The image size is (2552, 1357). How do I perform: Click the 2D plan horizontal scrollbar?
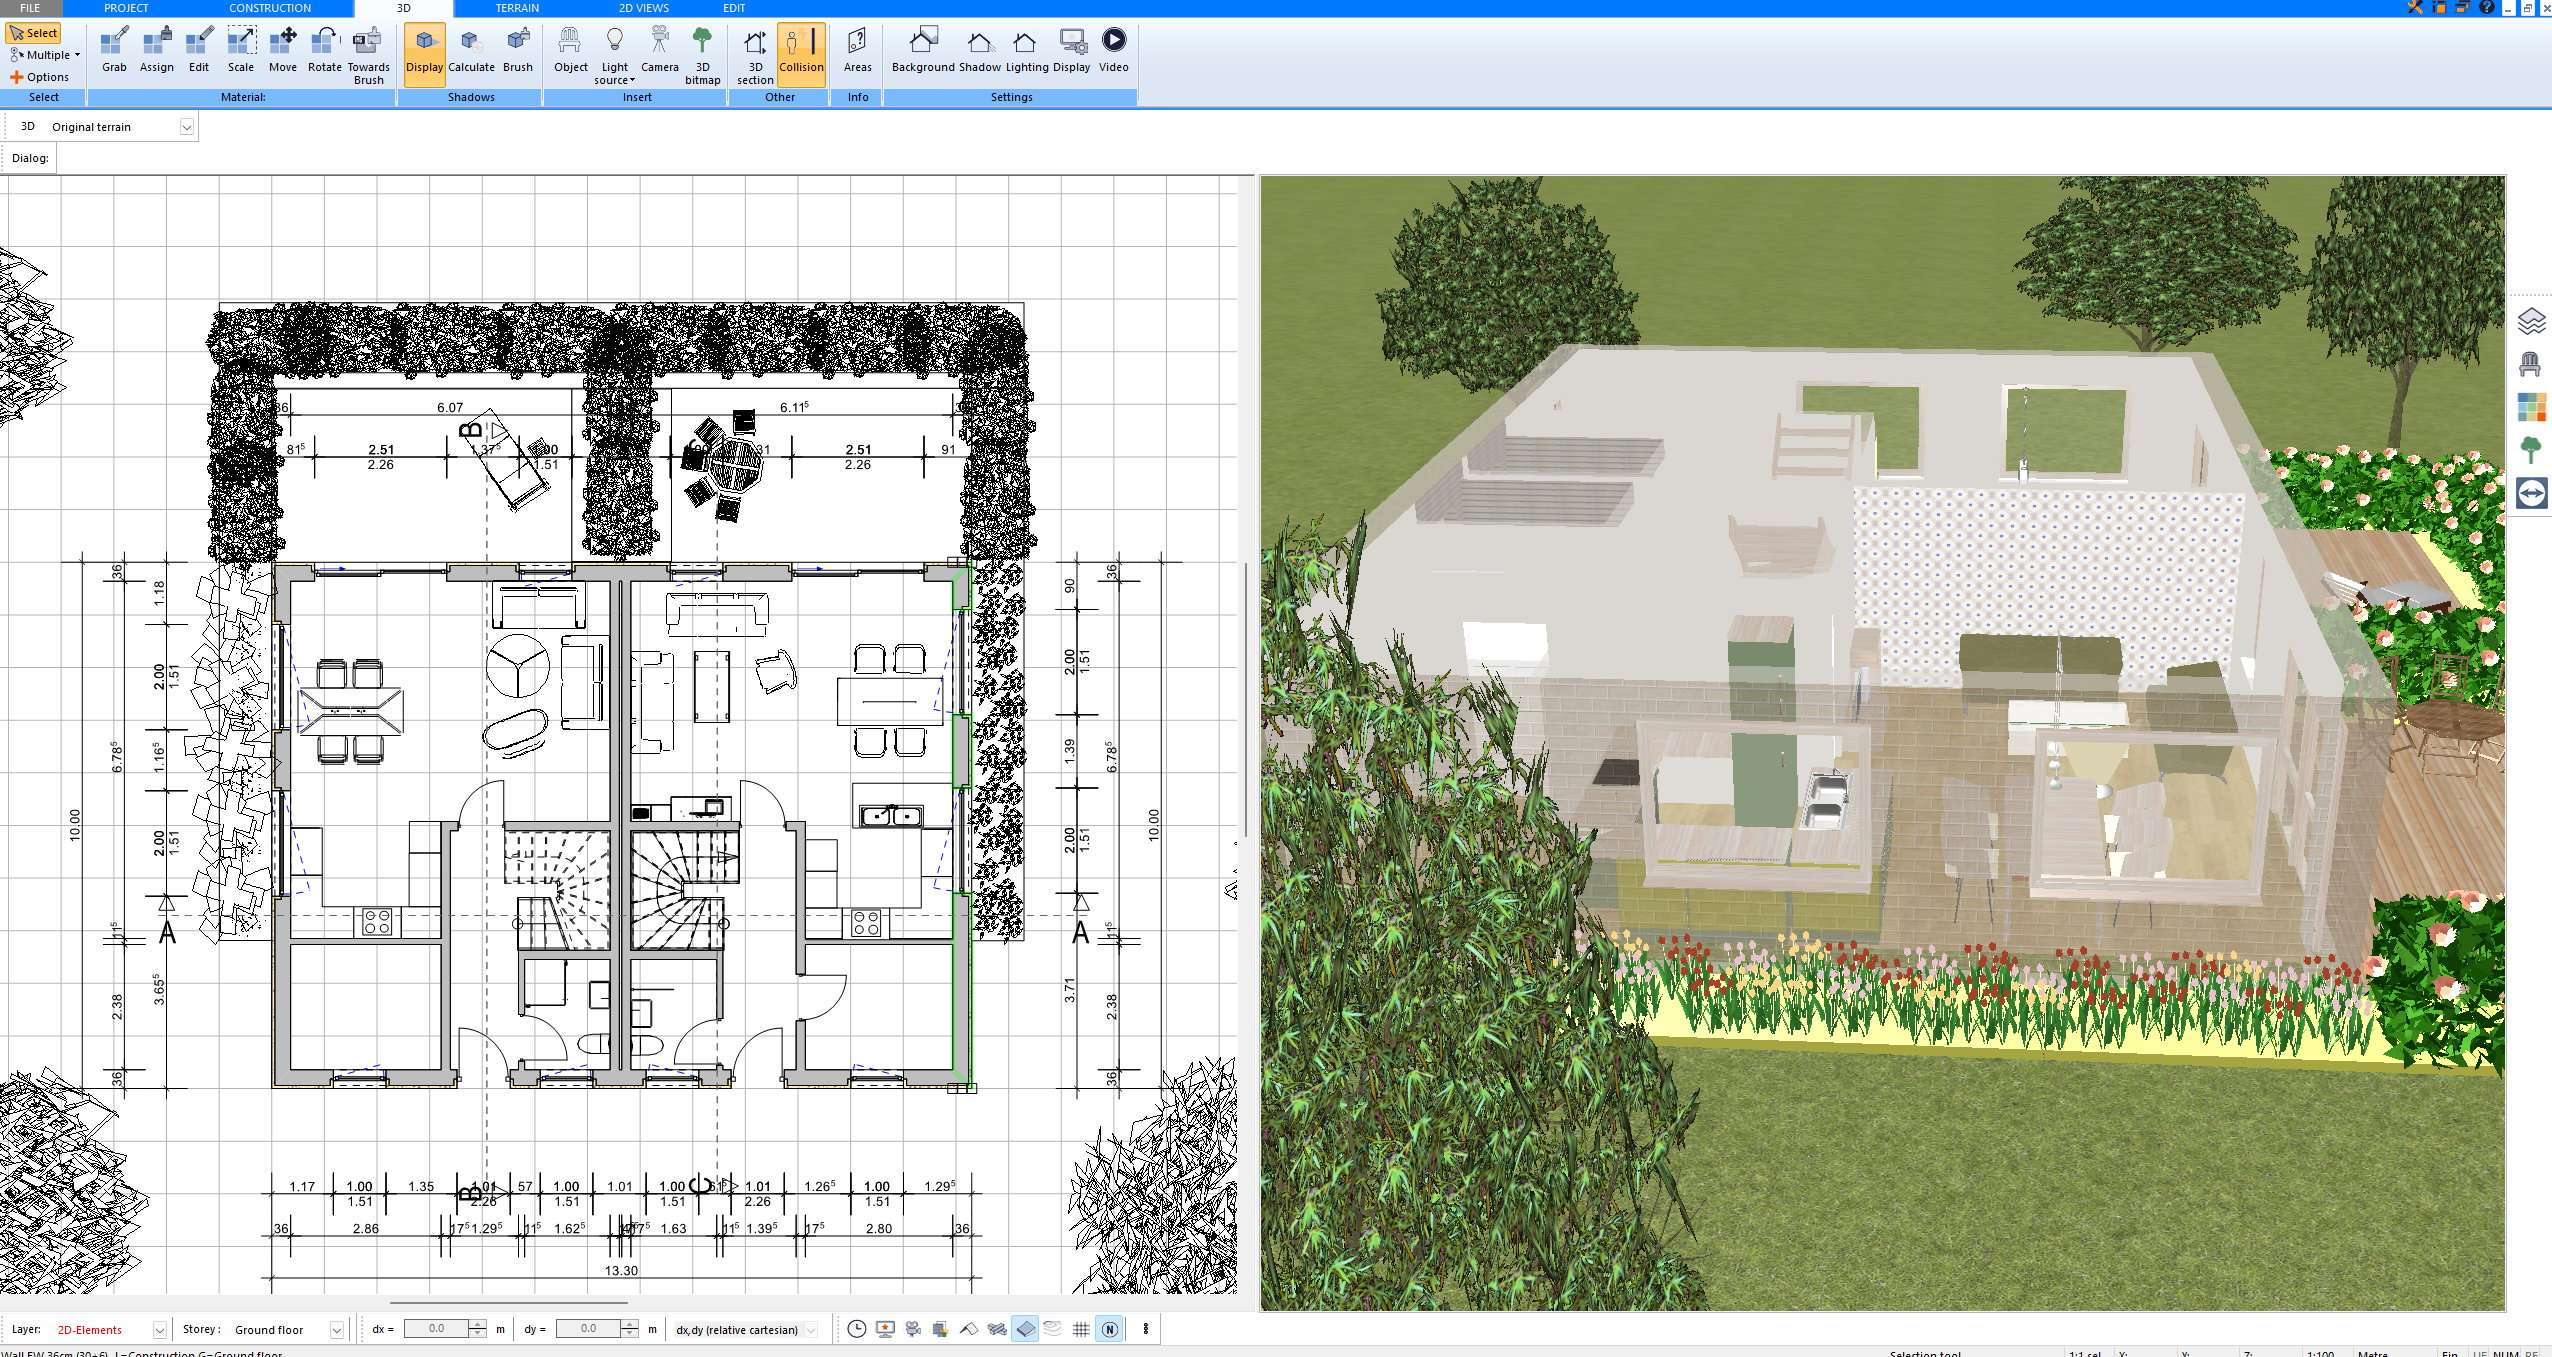point(508,1303)
